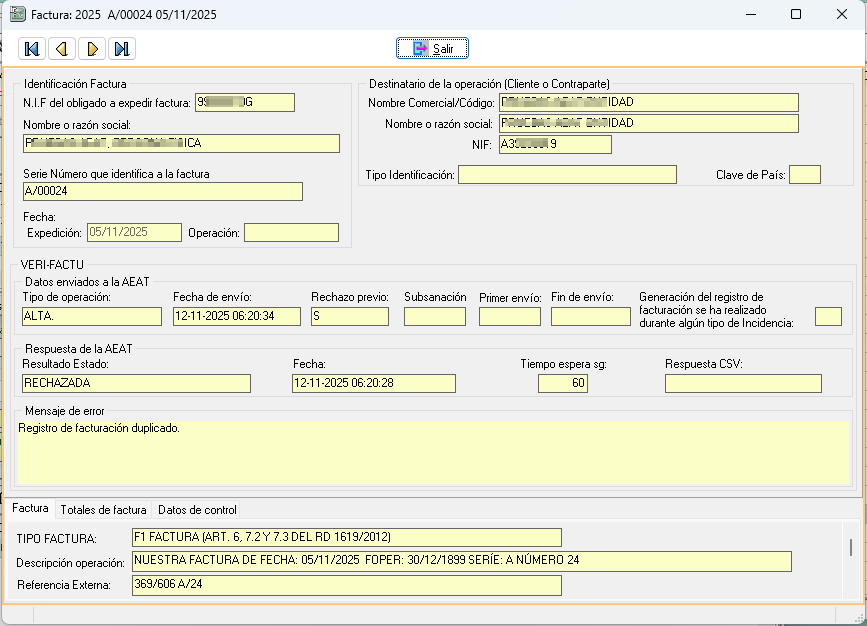Click the Fecha Operación field
This screenshot has height=626, width=867.
291,233
